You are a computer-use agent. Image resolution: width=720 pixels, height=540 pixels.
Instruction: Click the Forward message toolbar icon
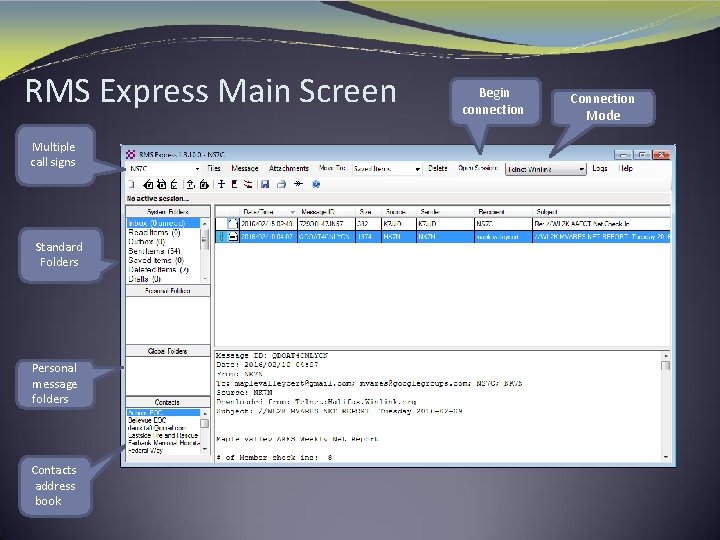174,185
